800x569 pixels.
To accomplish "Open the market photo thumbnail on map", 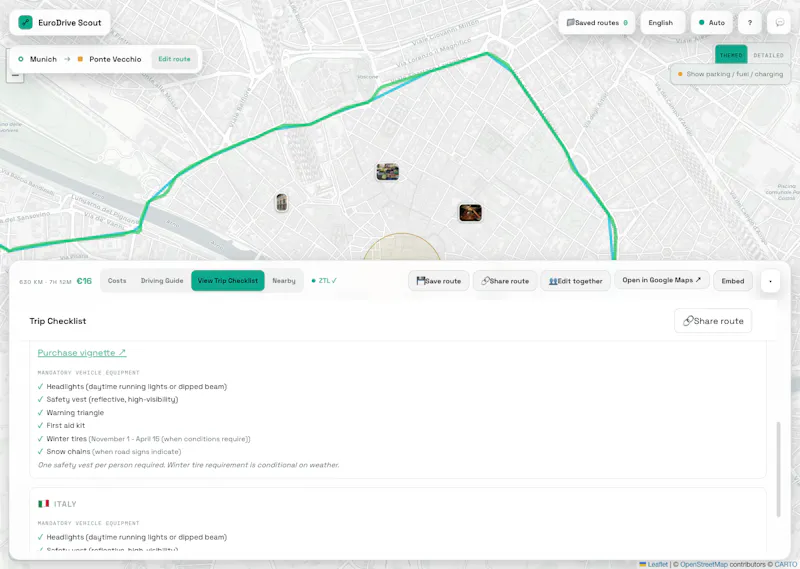I will pyautogui.click(x=388, y=172).
